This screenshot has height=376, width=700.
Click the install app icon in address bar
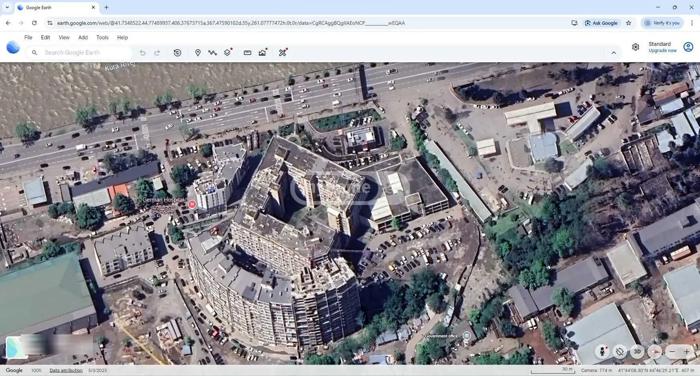point(574,23)
